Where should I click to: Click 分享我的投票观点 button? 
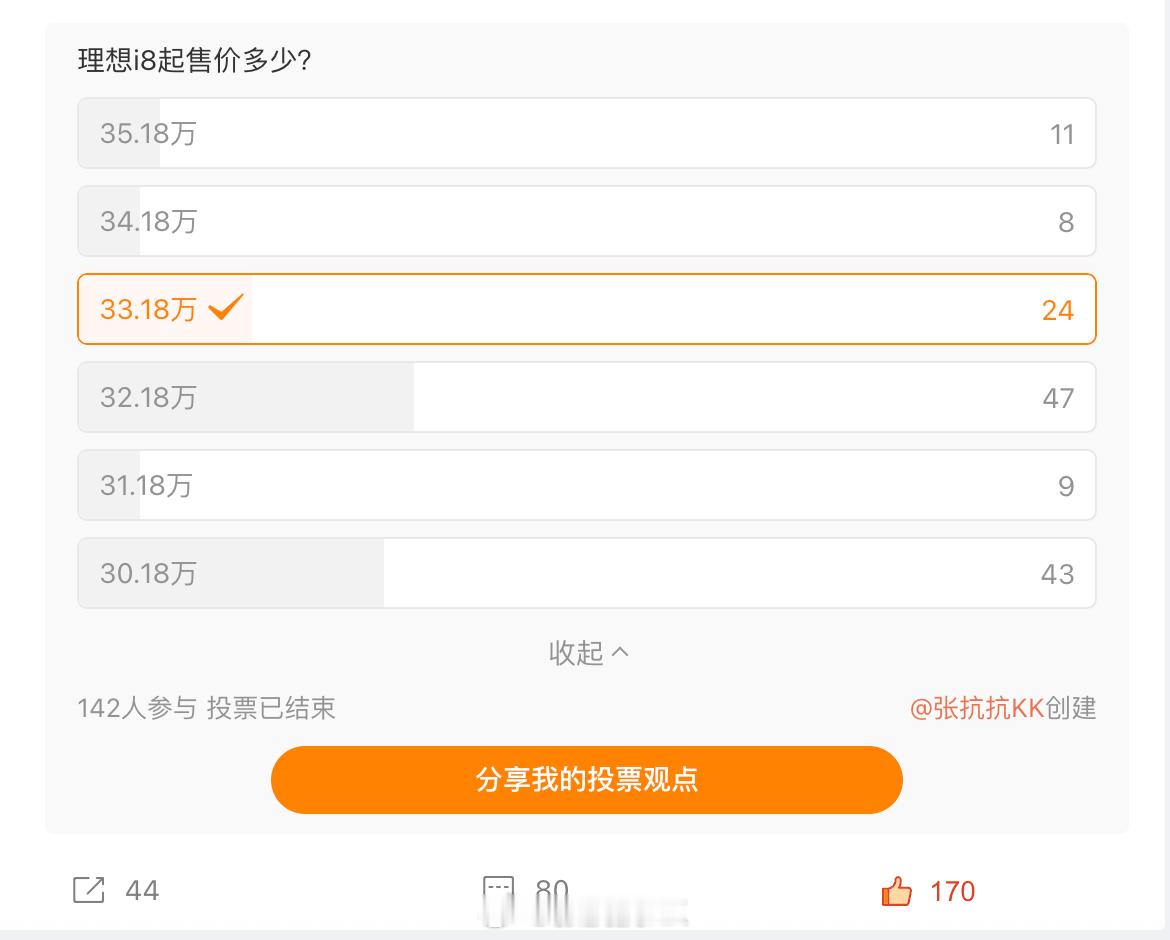tap(586, 780)
